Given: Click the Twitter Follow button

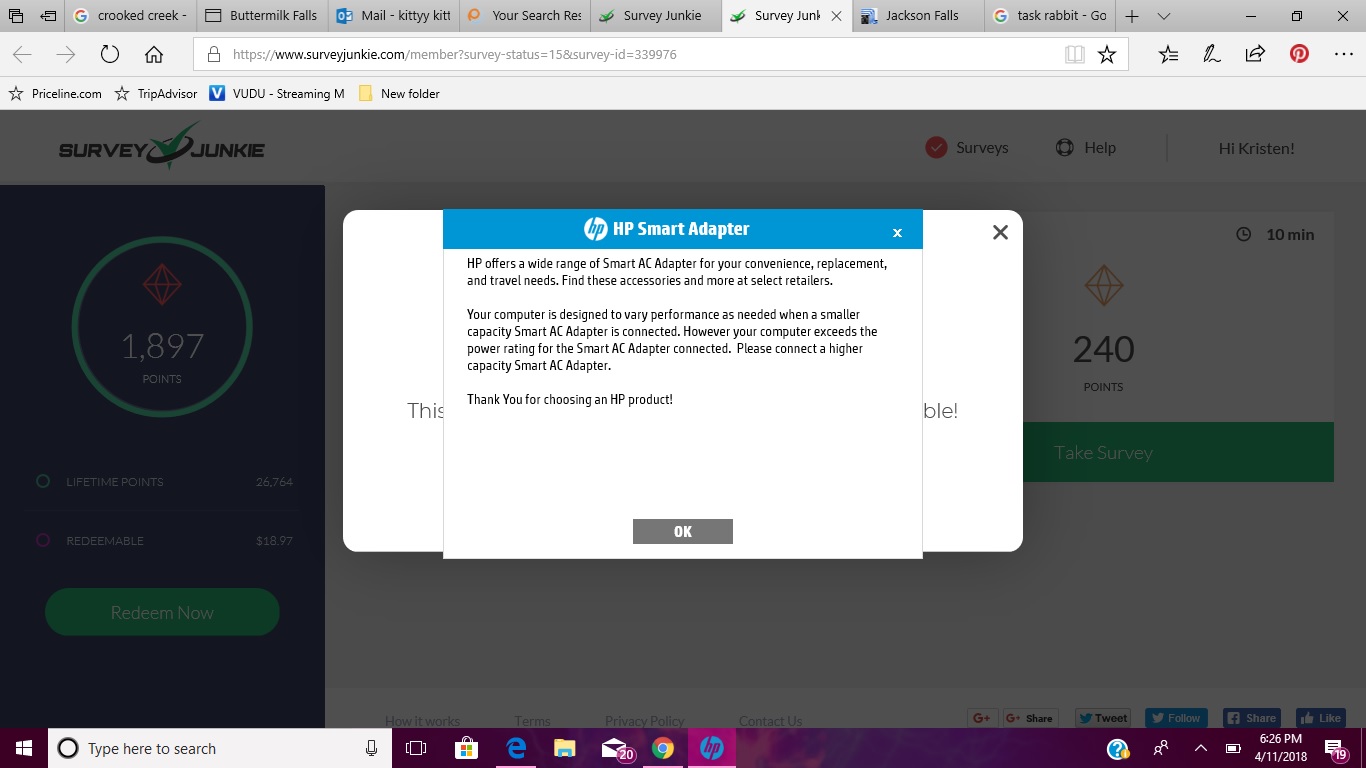Looking at the screenshot, I should click(x=1176, y=718).
